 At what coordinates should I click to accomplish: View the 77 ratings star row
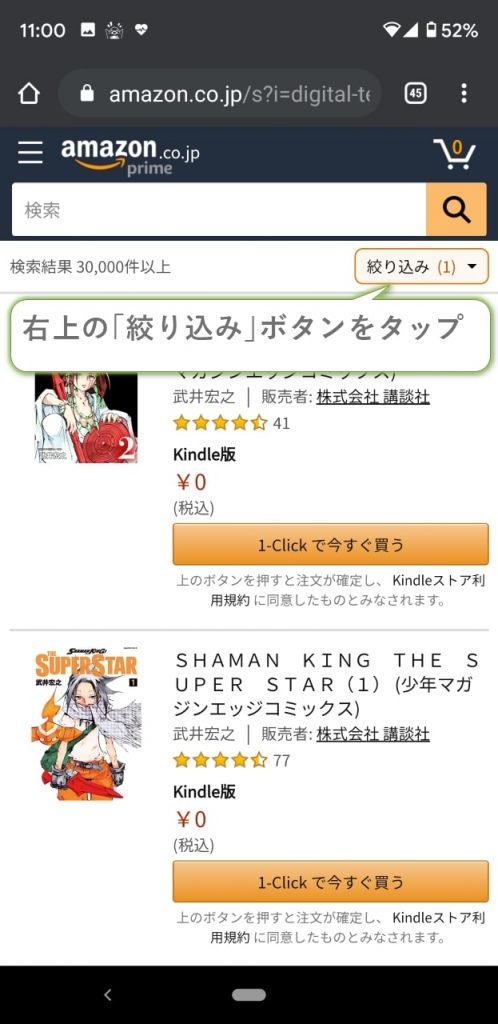pyautogui.click(x=232, y=761)
